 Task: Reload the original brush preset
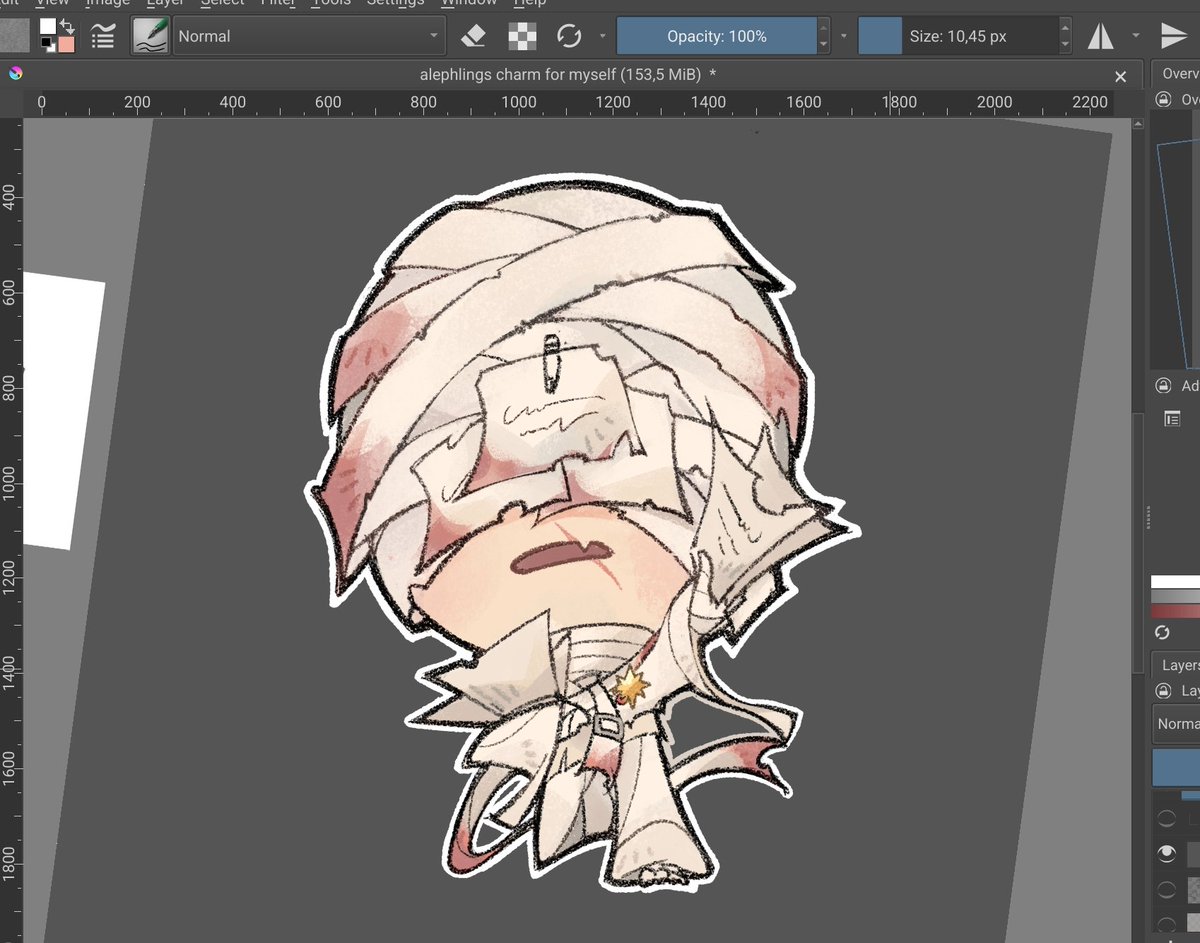569,36
